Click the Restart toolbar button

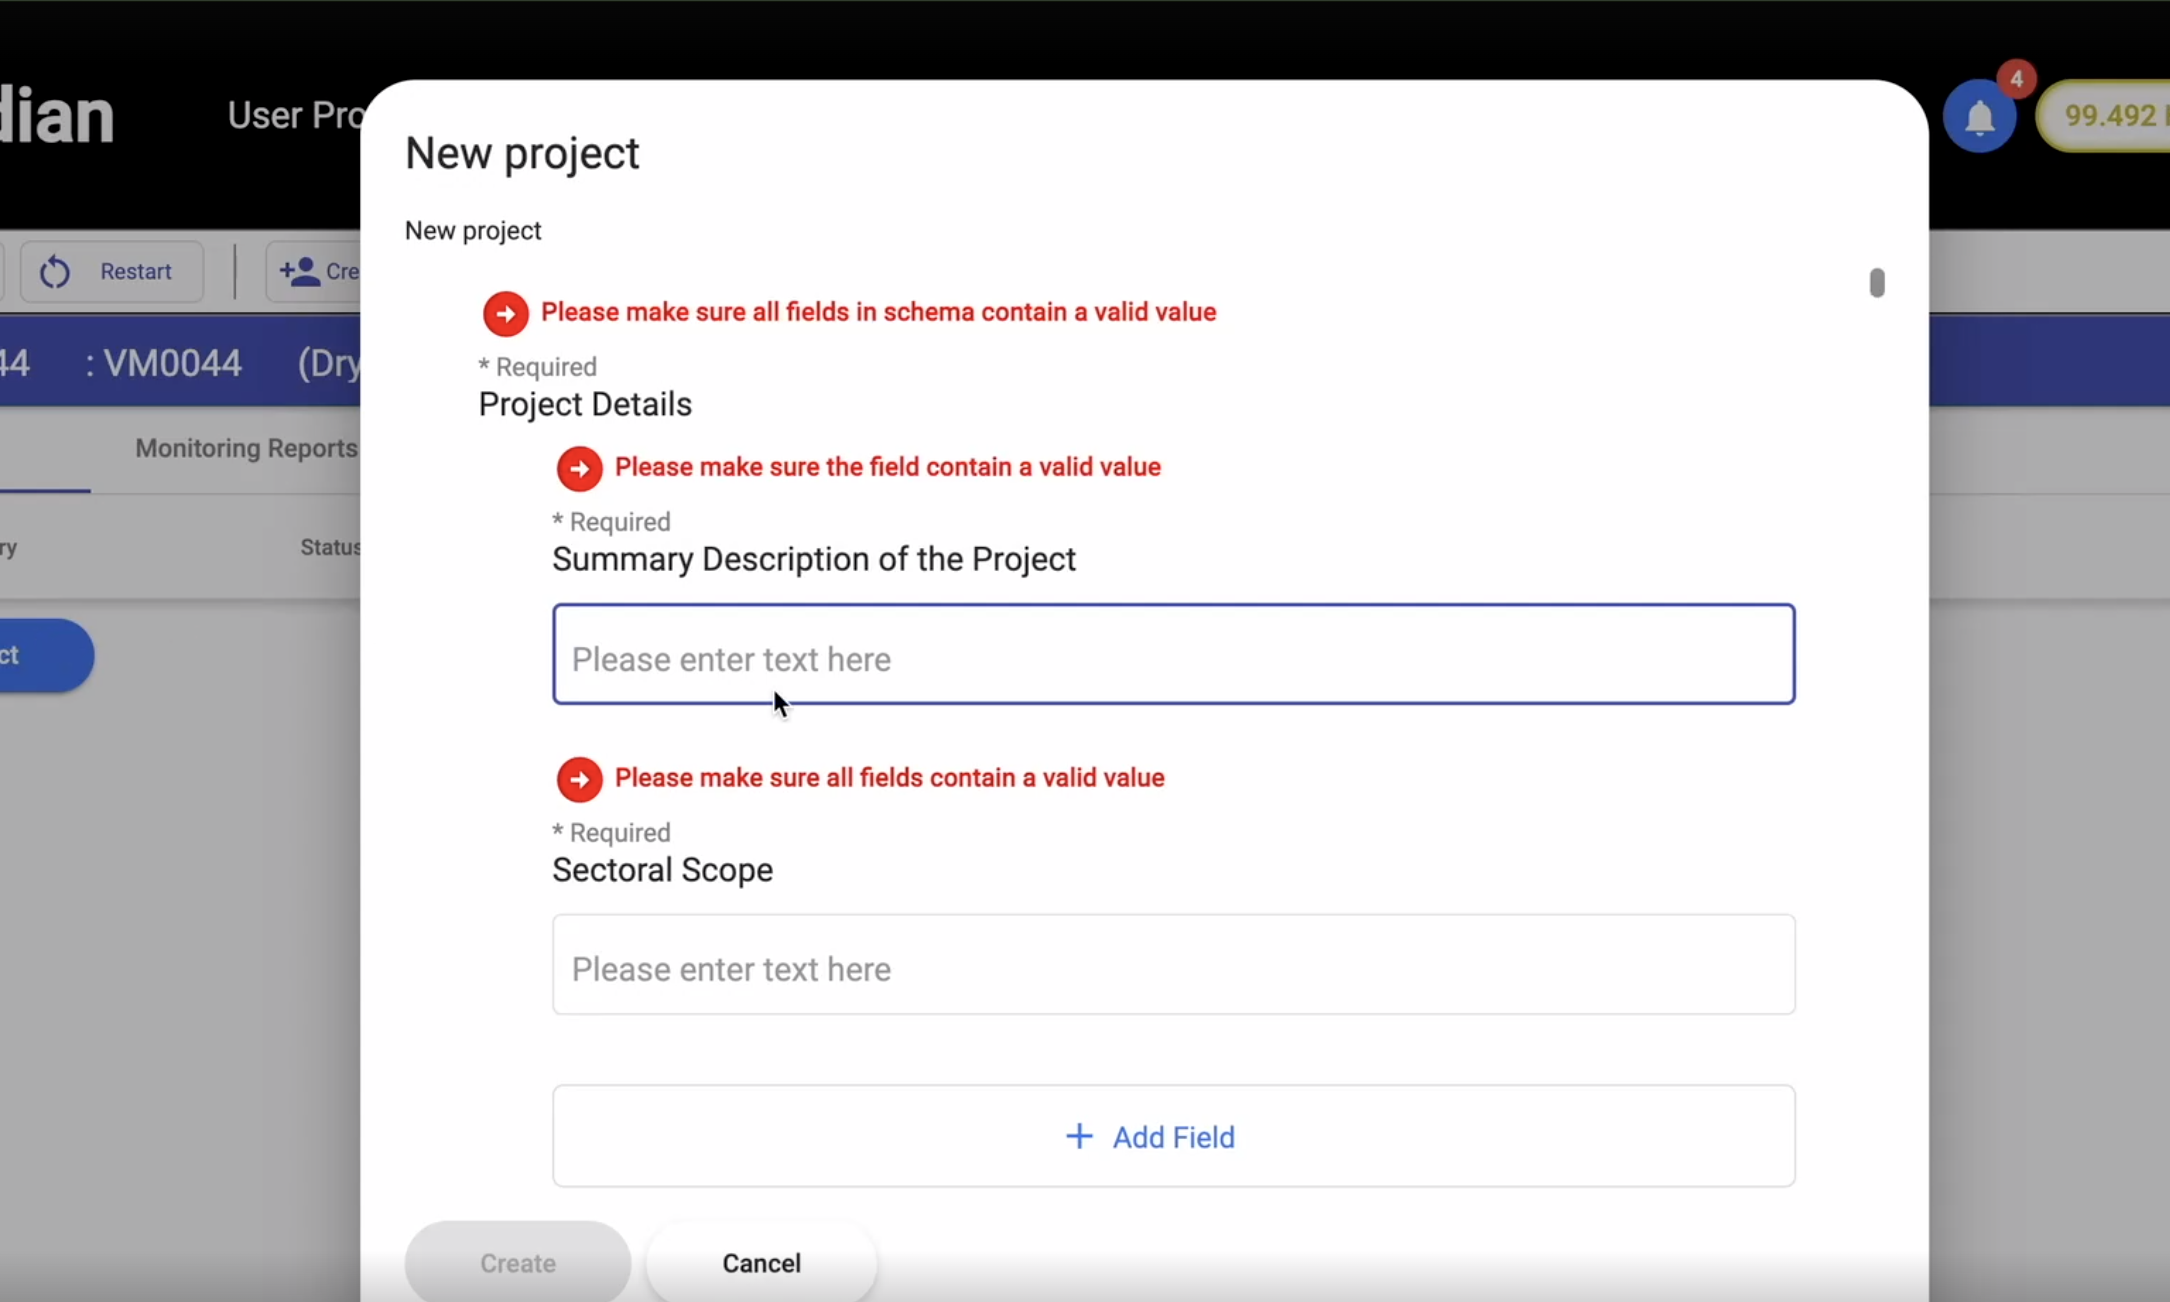(x=112, y=272)
